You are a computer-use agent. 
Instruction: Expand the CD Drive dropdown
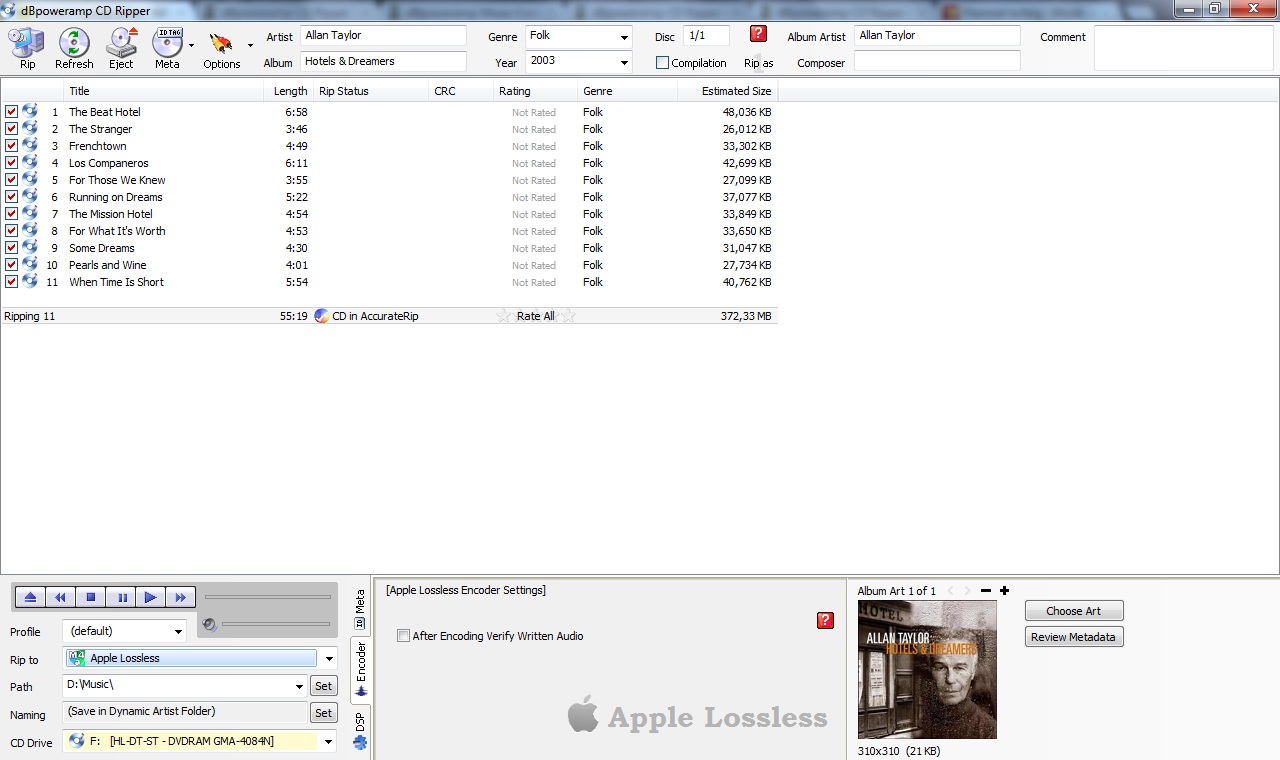327,742
